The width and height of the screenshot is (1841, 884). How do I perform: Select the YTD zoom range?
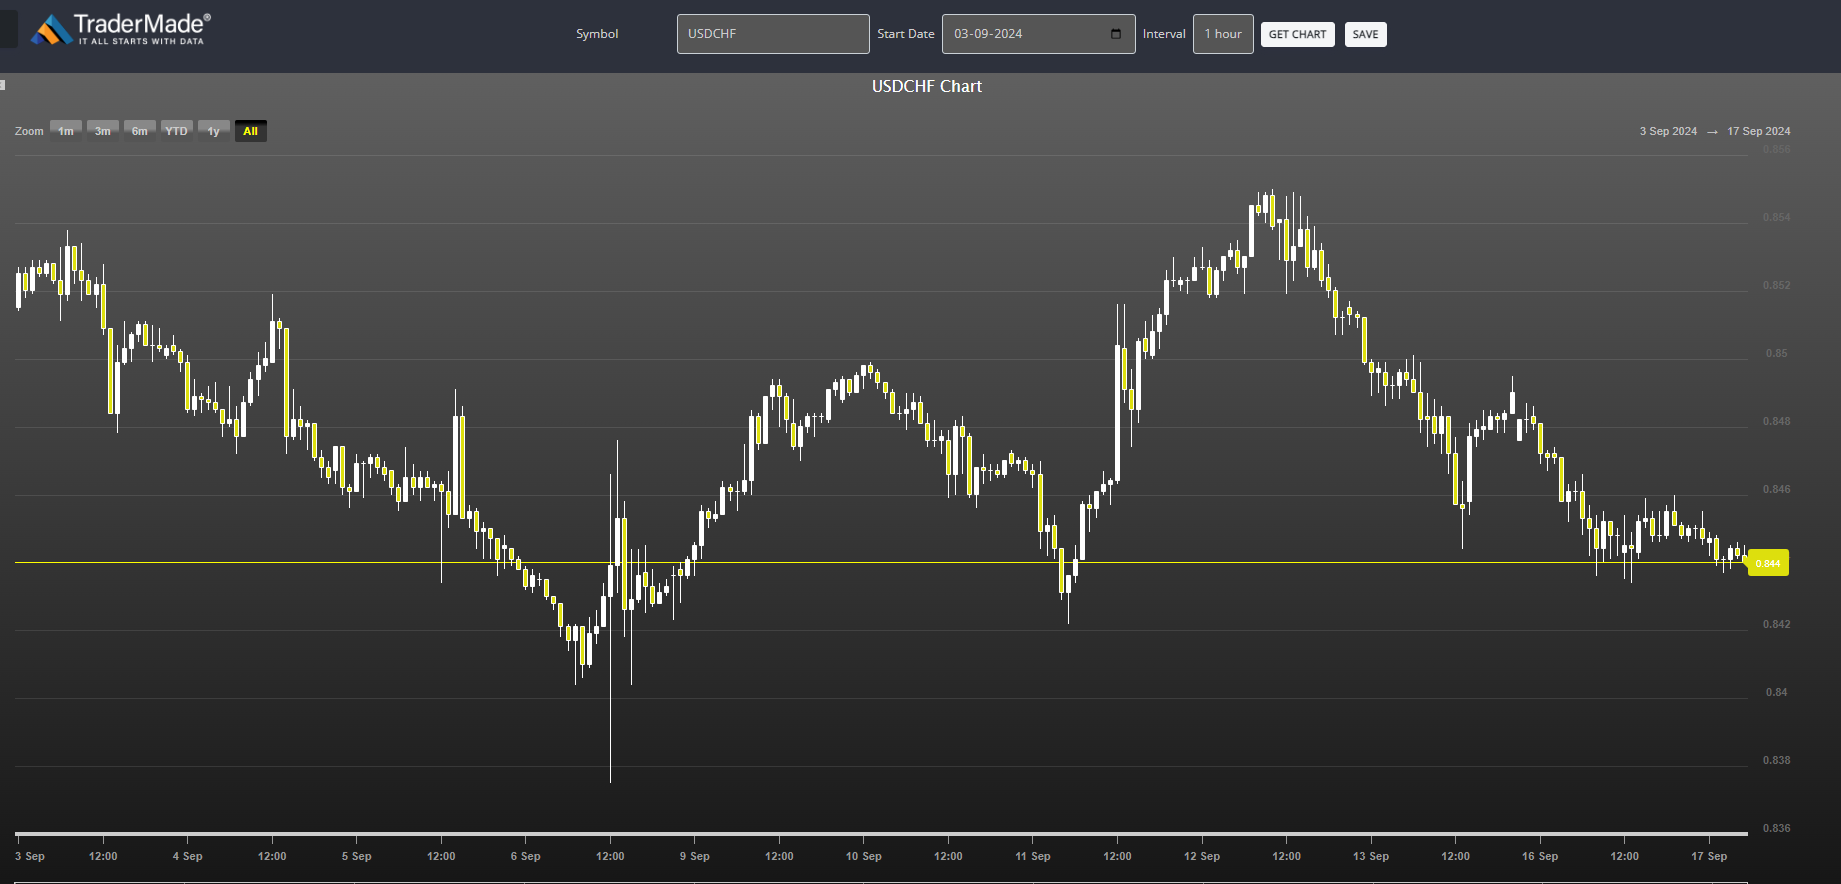coord(177,131)
